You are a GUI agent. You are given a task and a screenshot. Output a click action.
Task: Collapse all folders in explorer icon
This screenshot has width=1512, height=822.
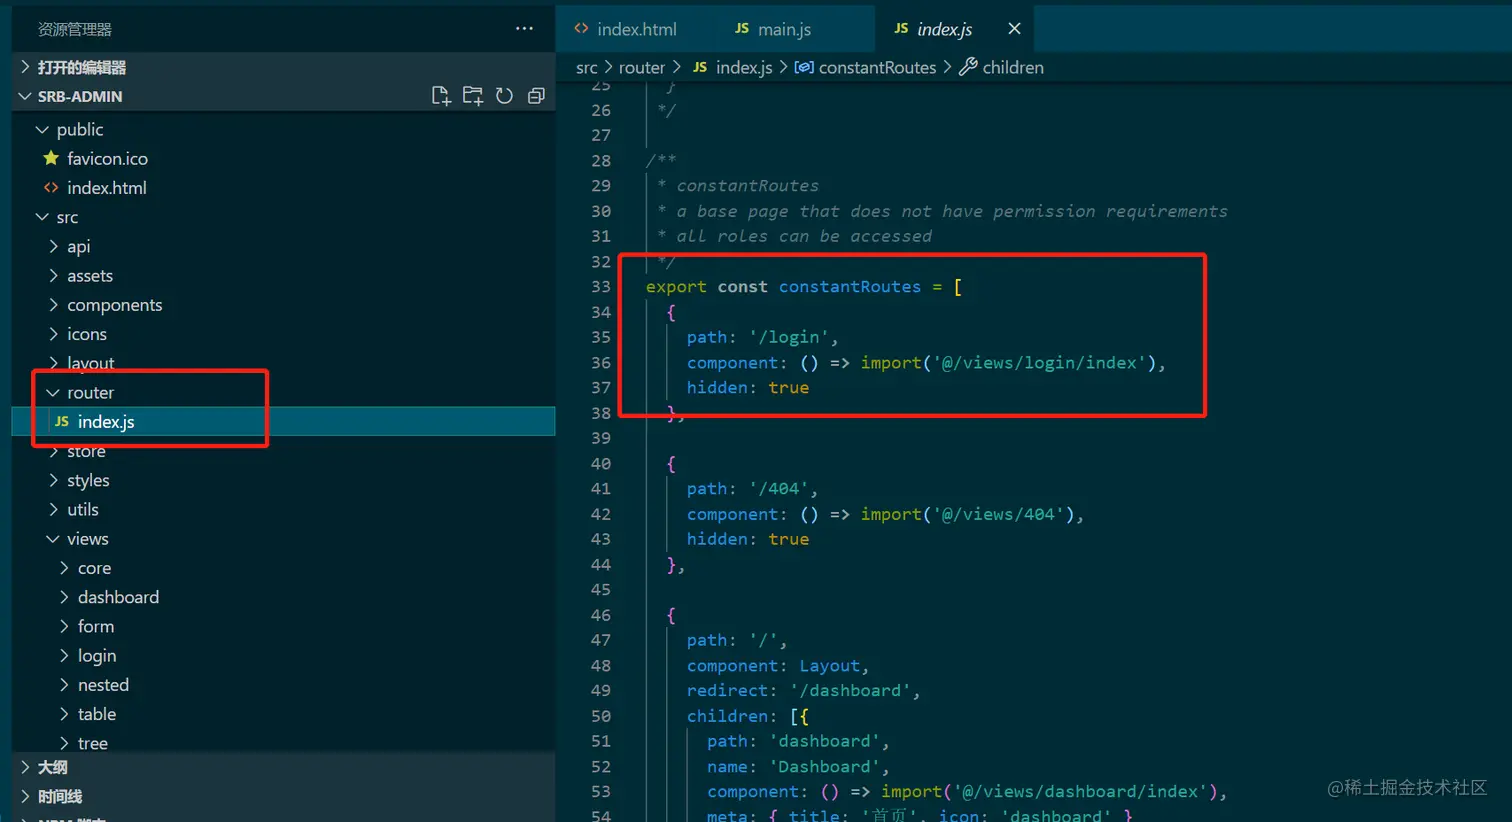pyautogui.click(x=536, y=96)
